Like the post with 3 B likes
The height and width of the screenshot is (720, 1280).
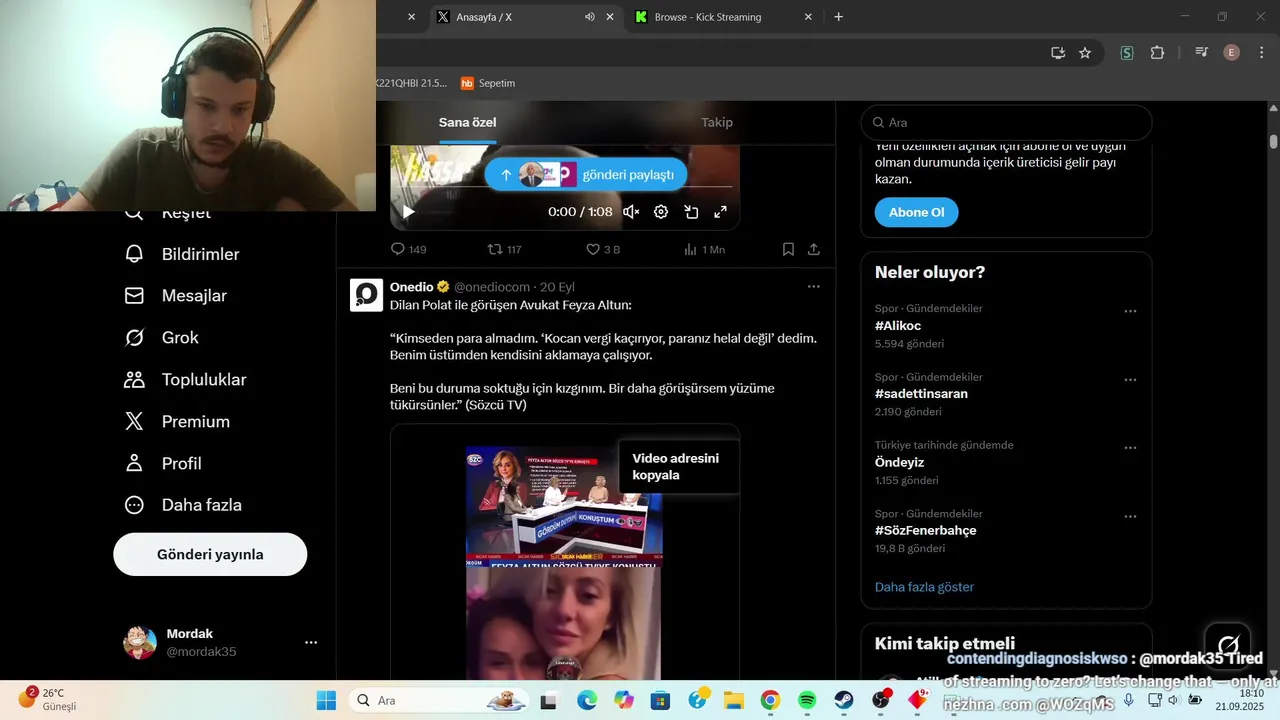point(603,249)
